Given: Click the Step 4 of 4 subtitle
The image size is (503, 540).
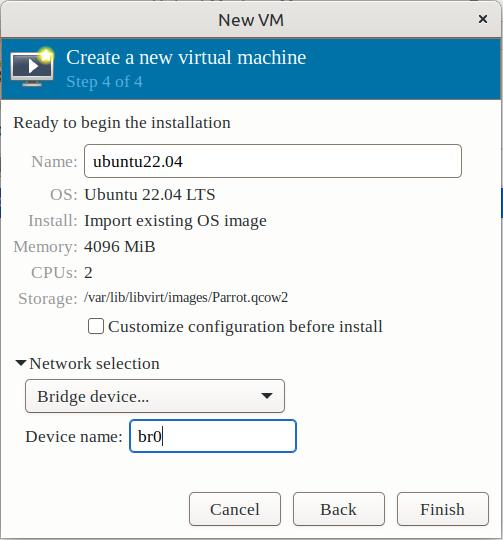Looking at the screenshot, I should point(104,82).
